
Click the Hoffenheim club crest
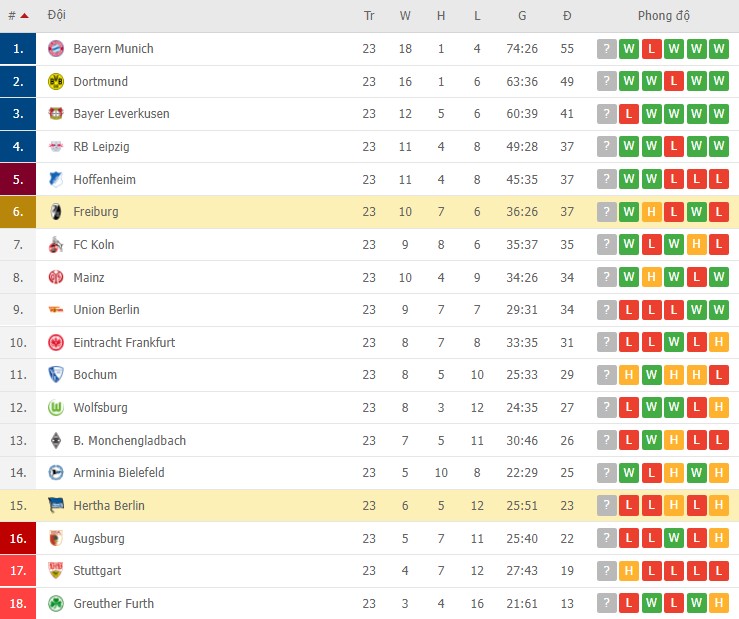coord(56,180)
